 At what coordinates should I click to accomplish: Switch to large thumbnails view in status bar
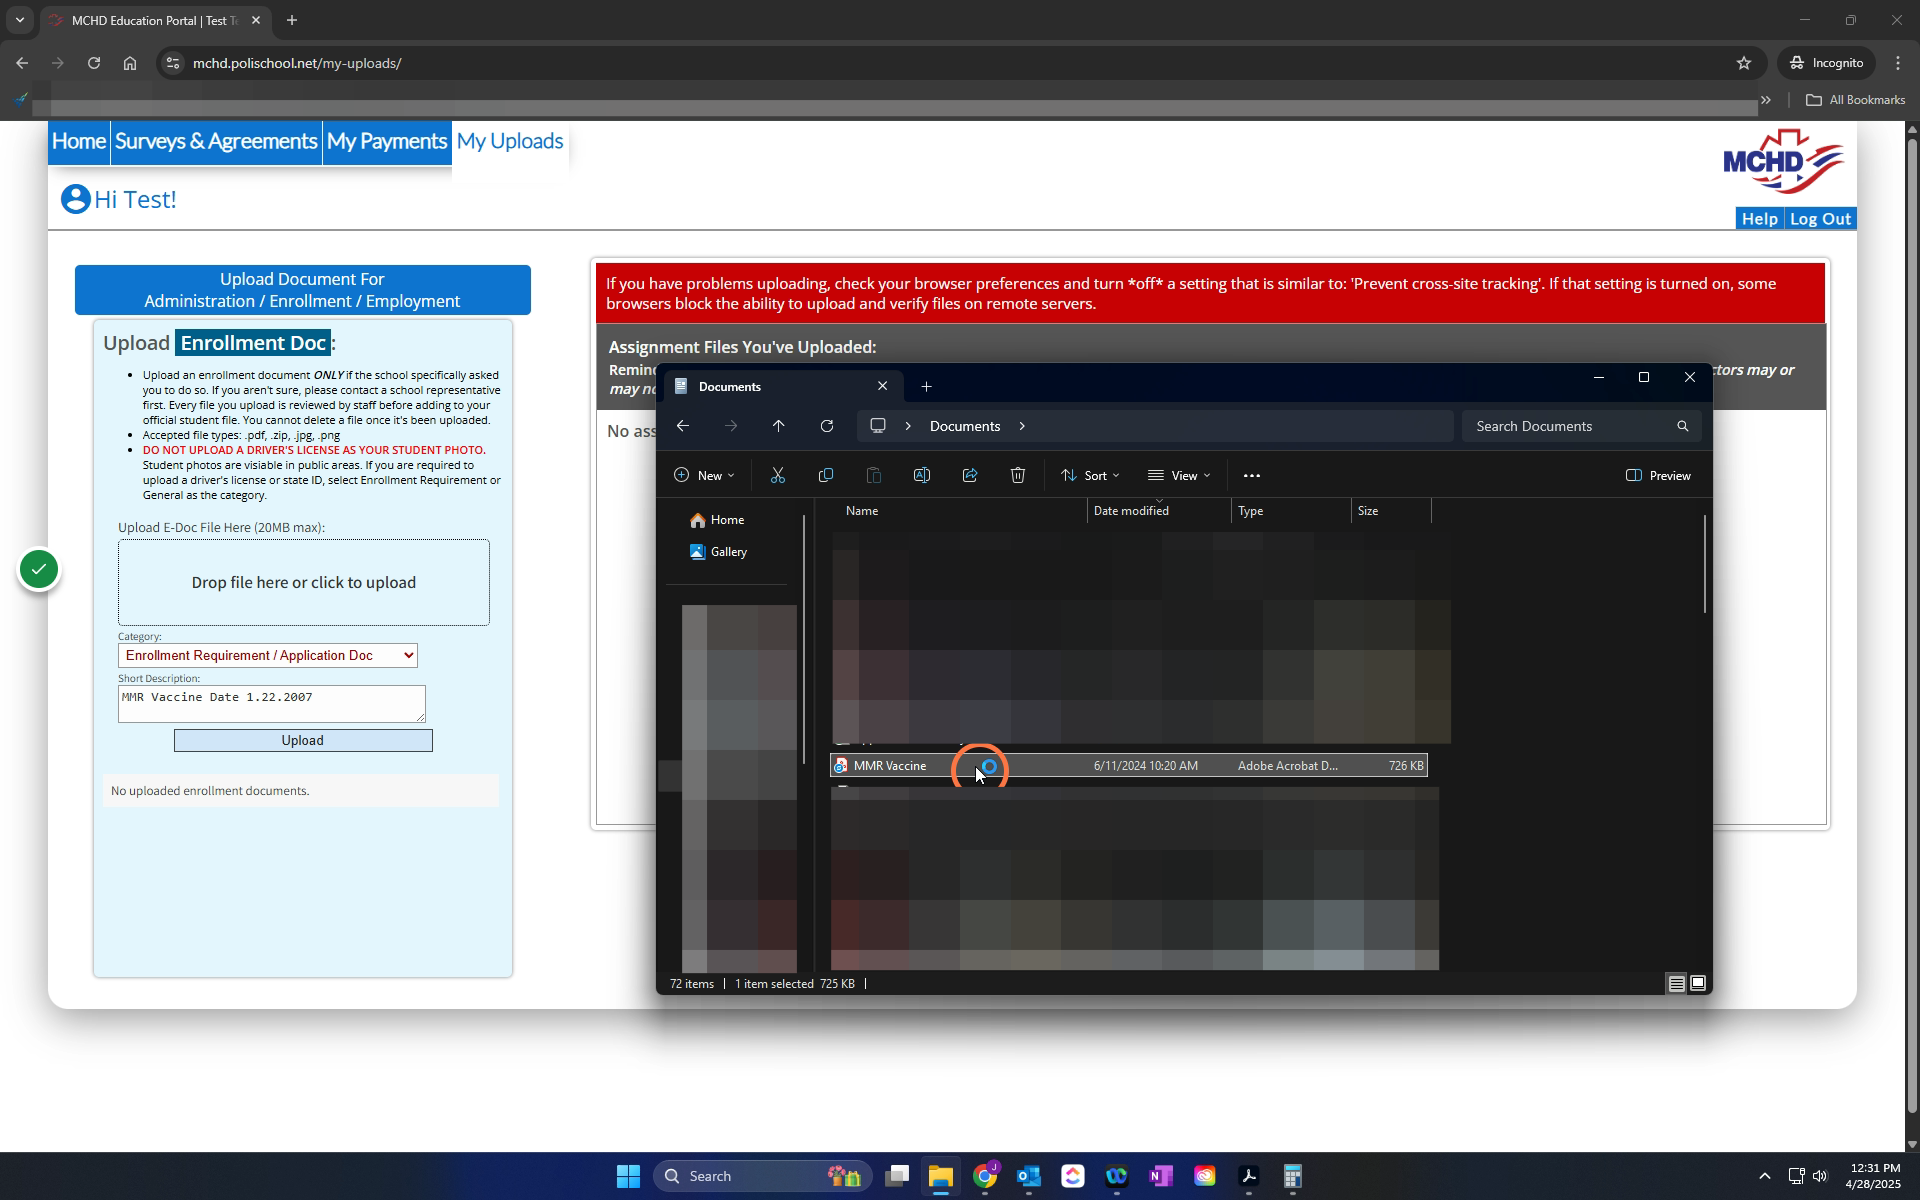(1698, 984)
